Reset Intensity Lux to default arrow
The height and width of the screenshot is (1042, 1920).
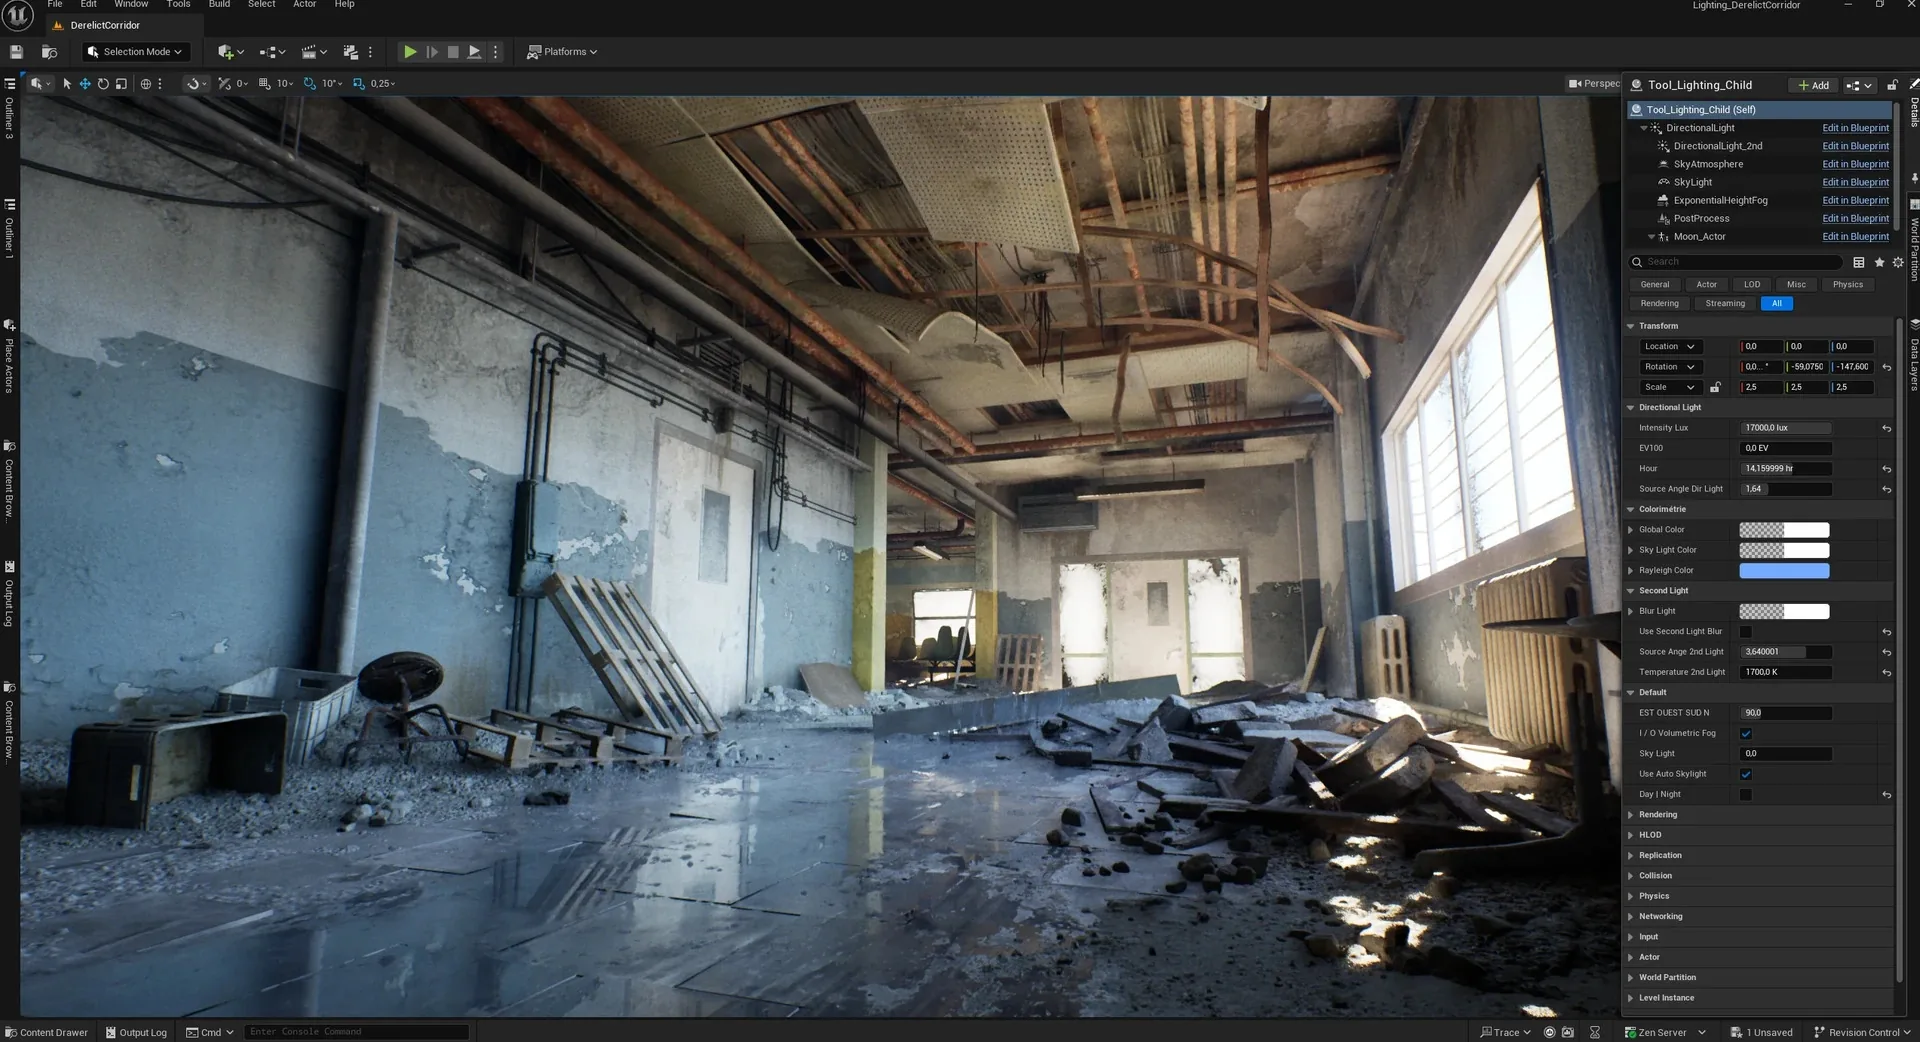1887,428
